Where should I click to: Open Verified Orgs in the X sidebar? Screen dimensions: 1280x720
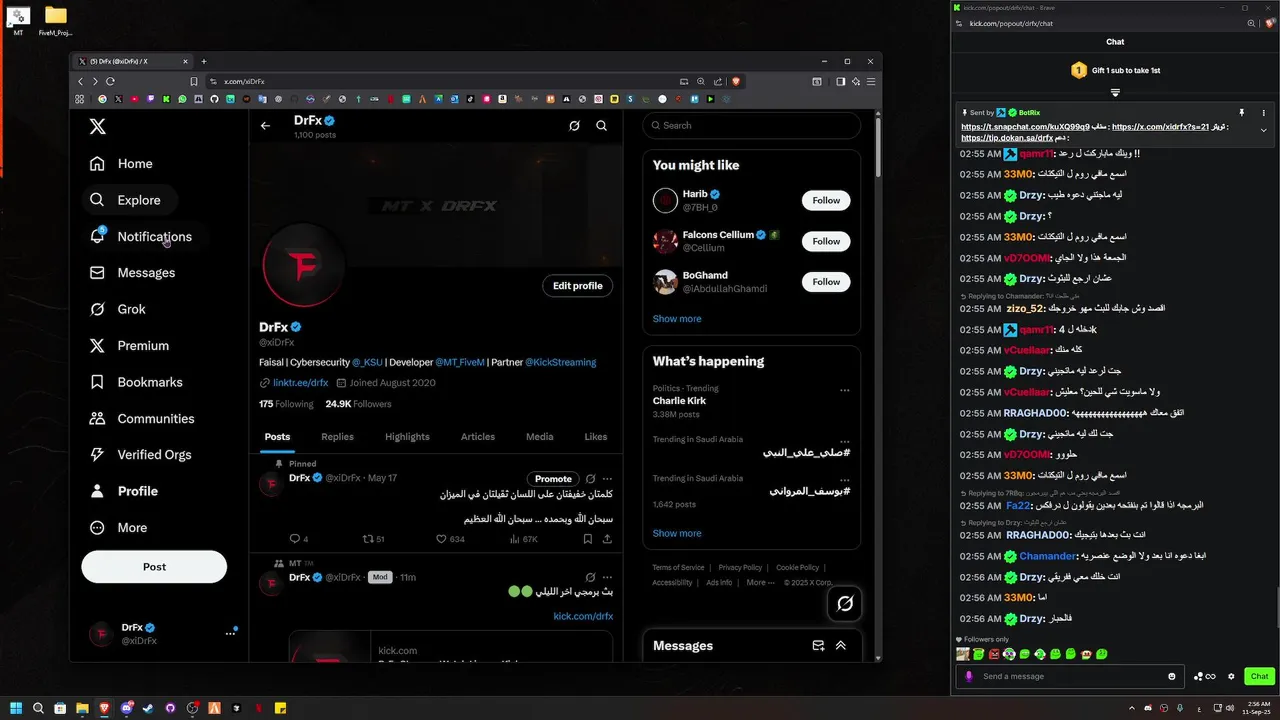tap(141, 455)
